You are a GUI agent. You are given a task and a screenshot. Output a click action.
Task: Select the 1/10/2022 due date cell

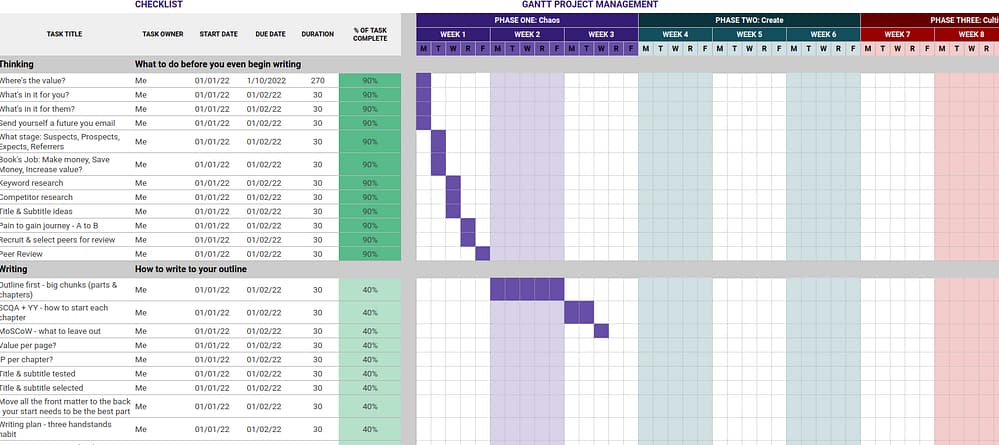click(x=269, y=80)
